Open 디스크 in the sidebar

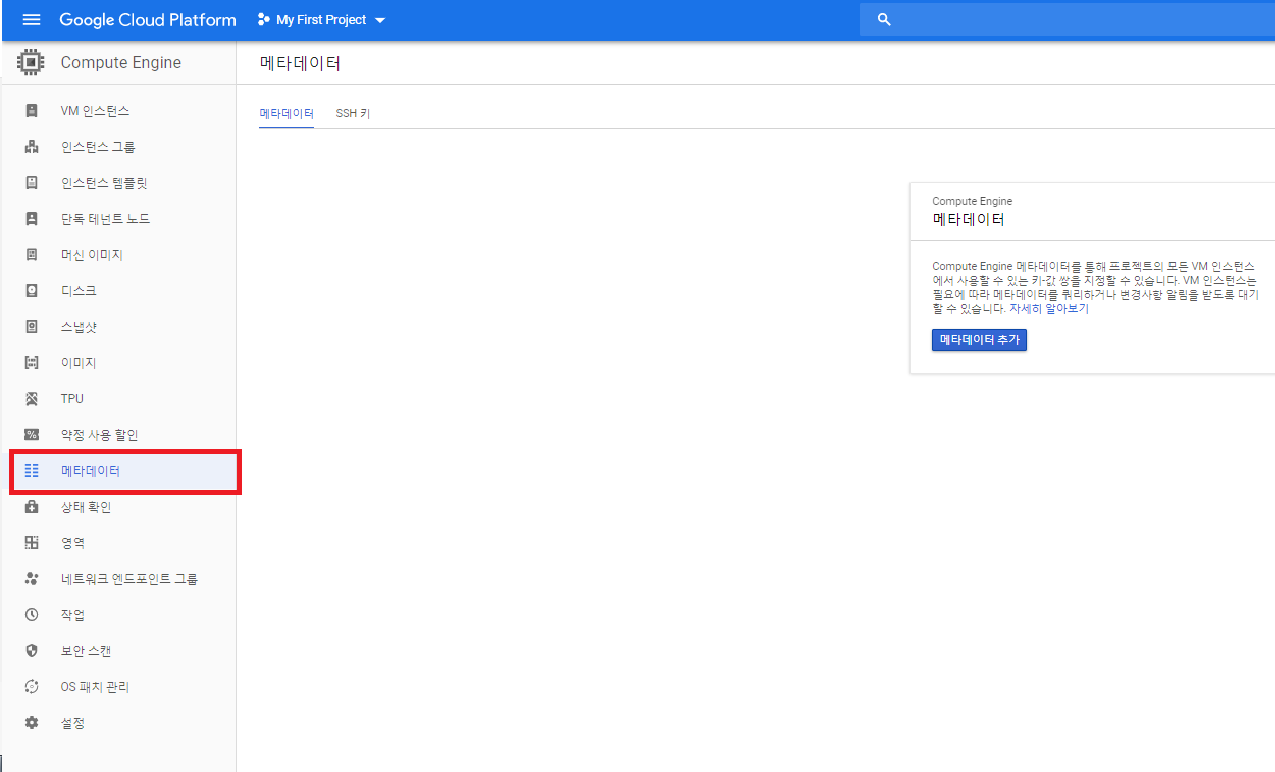coord(78,291)
